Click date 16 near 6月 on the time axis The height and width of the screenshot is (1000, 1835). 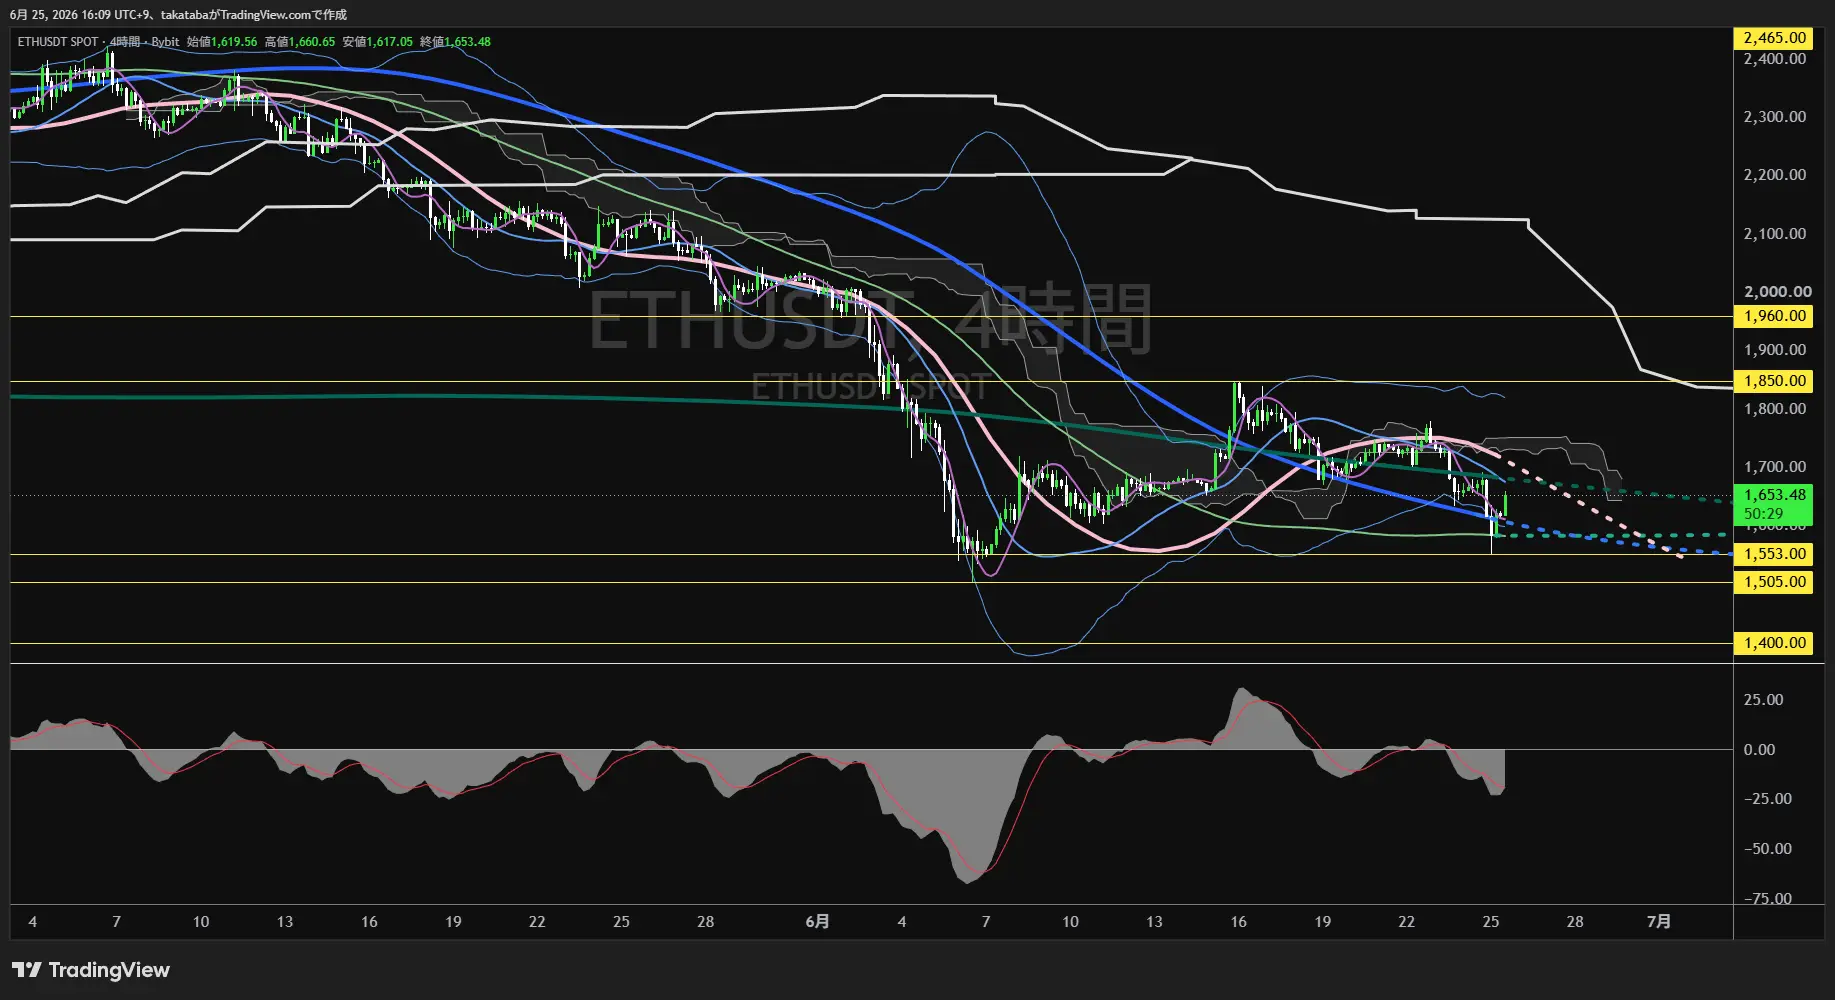[x=1238, y=922]
